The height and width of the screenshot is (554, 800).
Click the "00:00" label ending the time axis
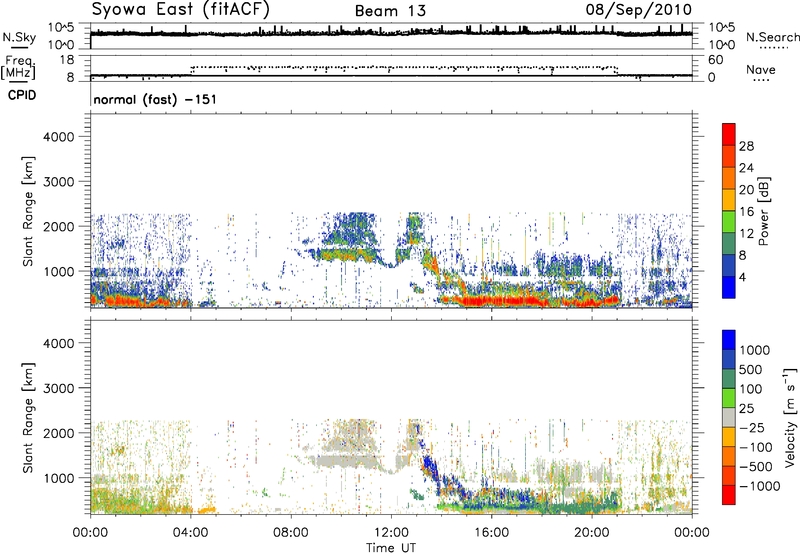(x=692, y=533)
